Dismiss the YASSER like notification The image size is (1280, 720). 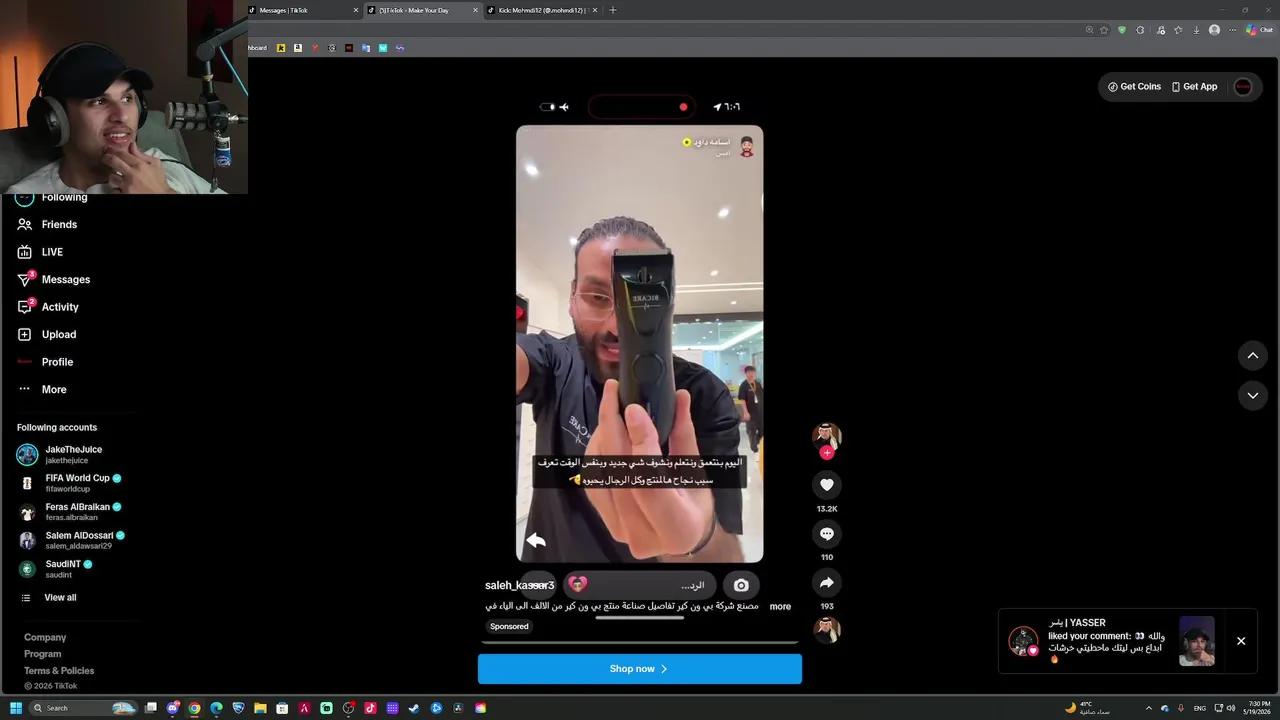(1241, 641)
